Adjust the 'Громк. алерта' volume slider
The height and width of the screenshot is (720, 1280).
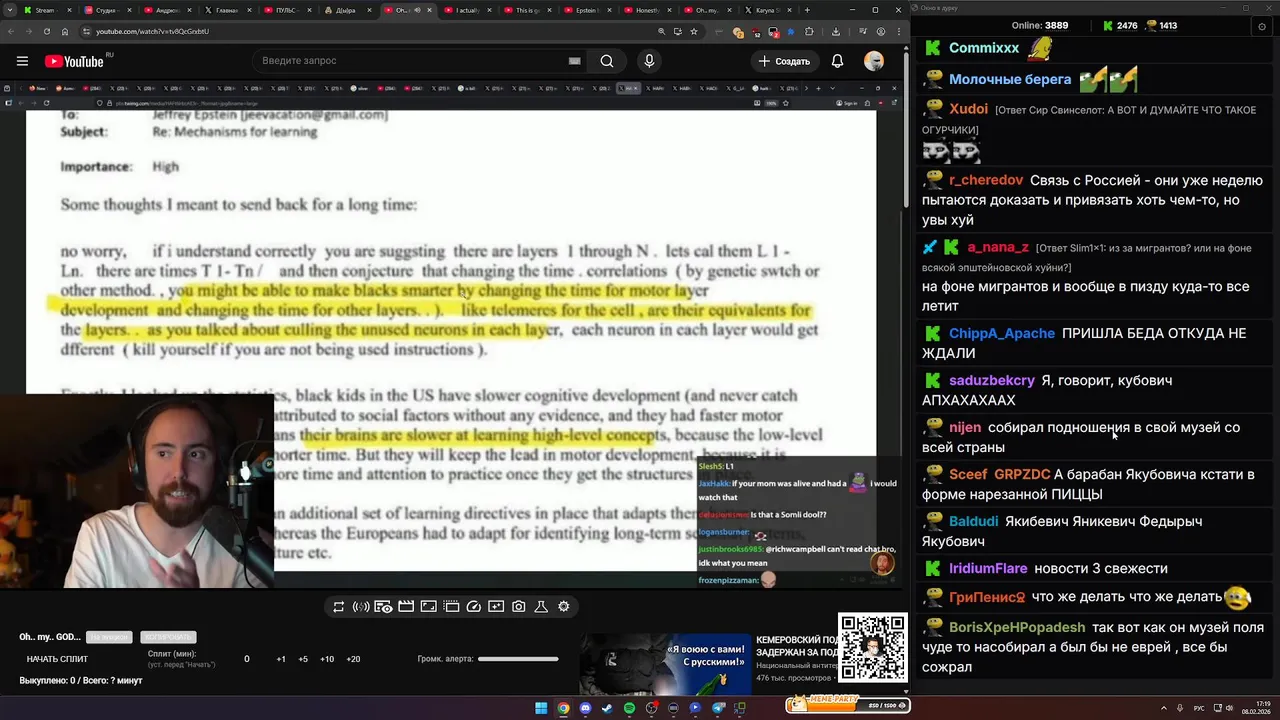pyautogui.click(x=518, y=659)
